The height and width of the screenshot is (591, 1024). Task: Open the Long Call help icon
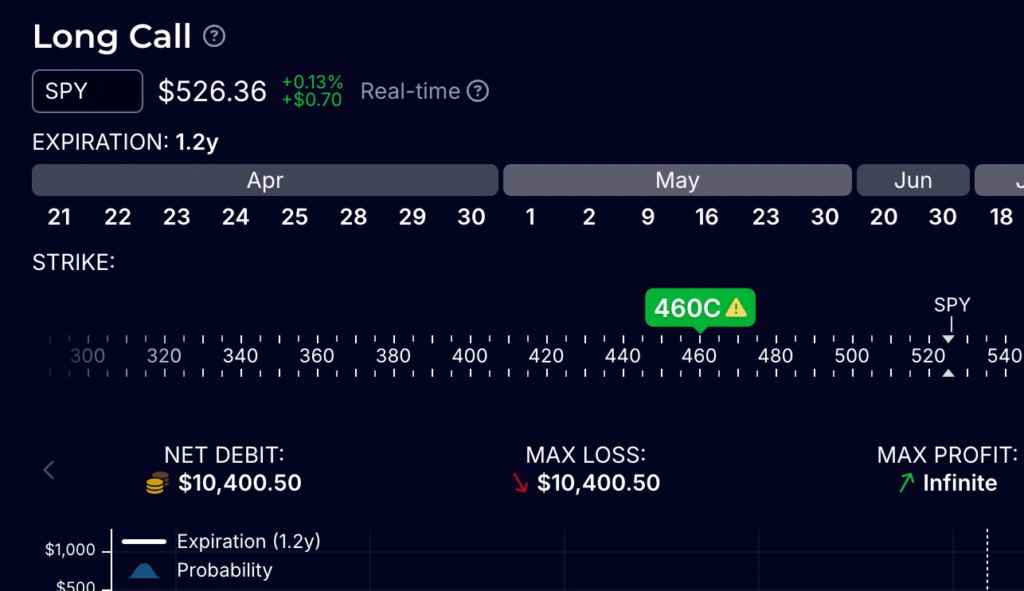pos(214,36)
